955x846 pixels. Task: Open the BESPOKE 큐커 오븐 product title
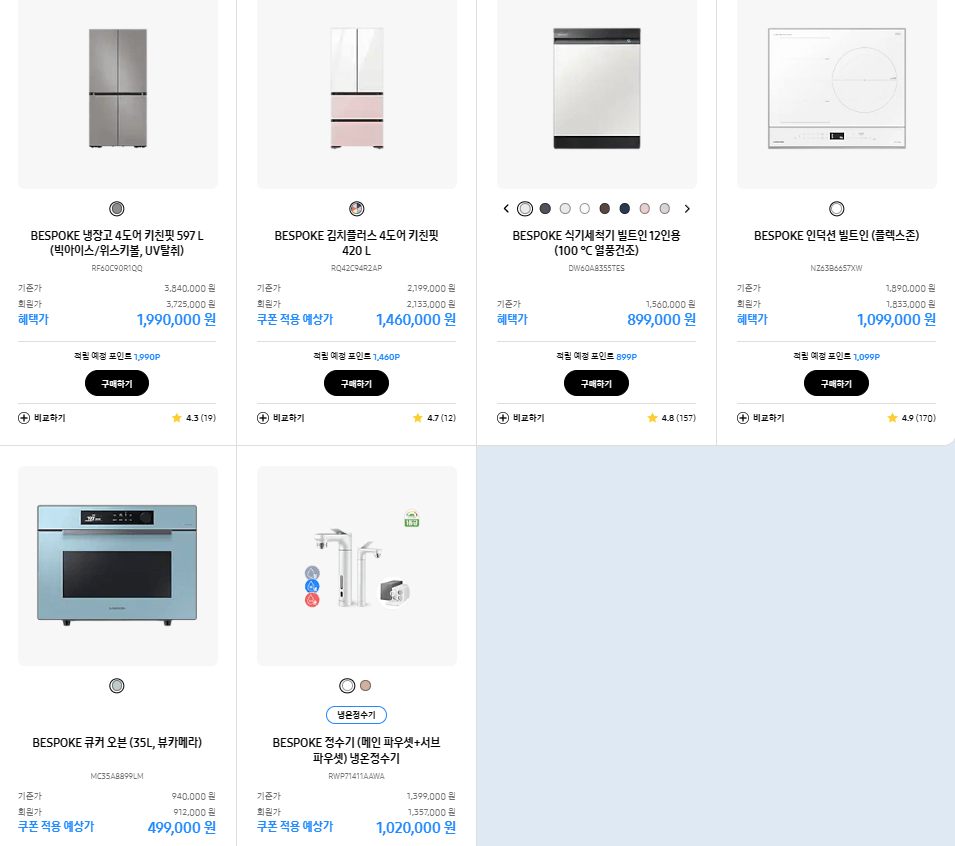117,743
